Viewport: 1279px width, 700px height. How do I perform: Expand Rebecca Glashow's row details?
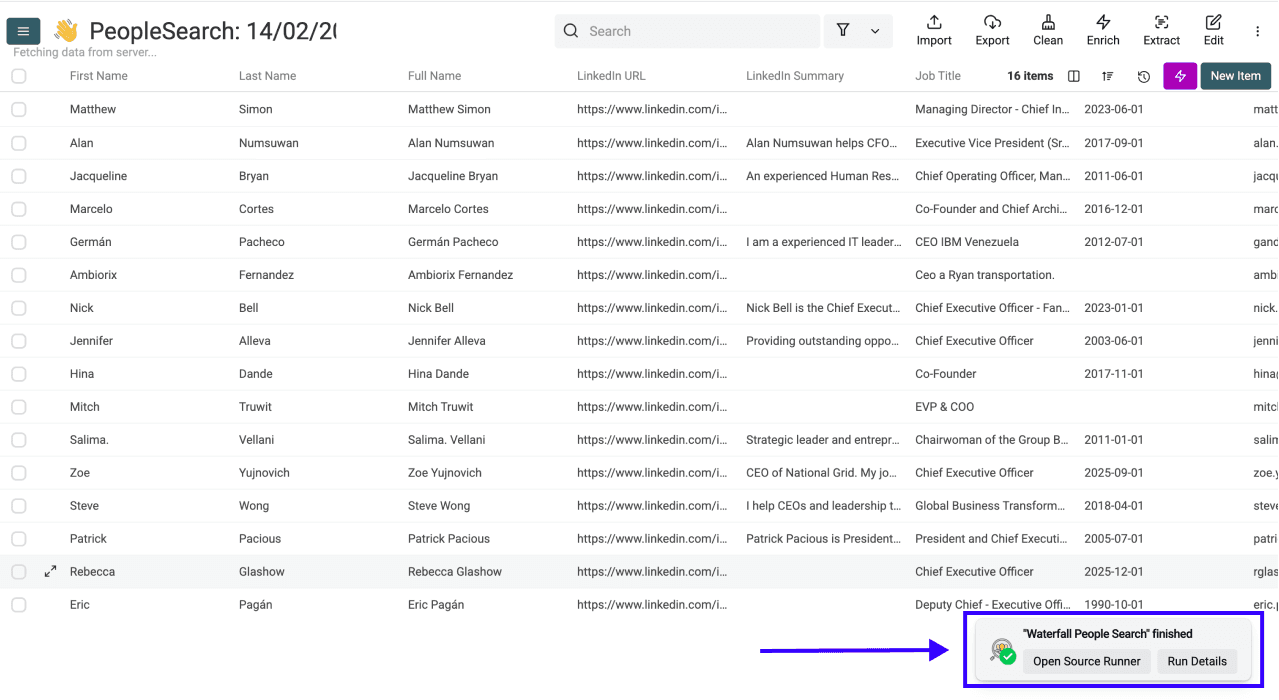click(50, 571)
